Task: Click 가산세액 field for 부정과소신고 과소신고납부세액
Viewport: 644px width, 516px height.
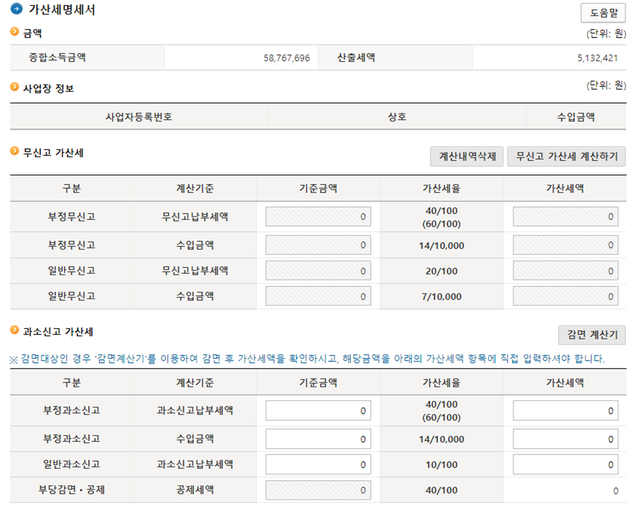Action: click(566, 411)
